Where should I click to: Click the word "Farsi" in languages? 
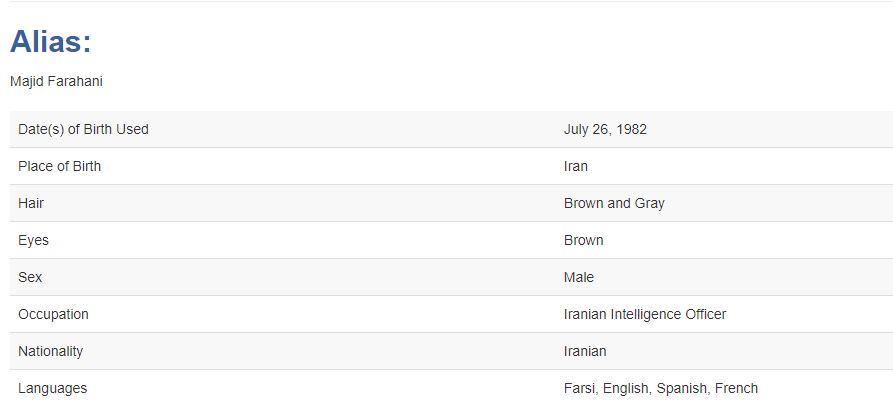(580, 388)
